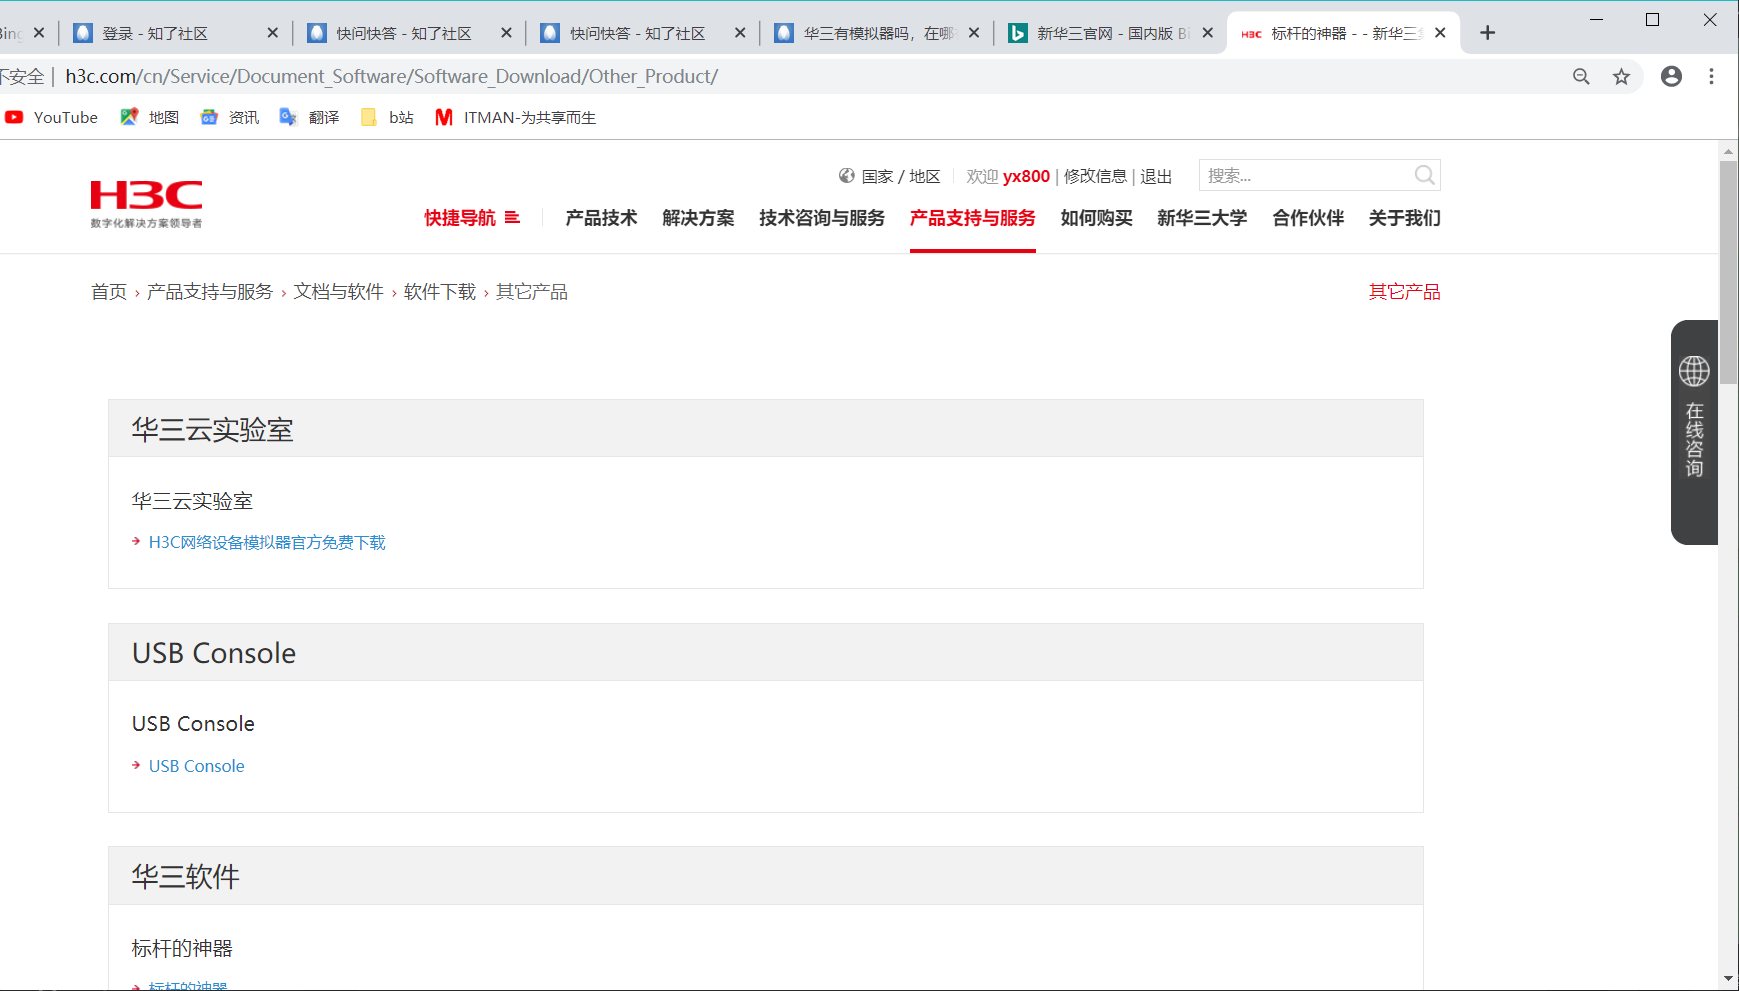Click the browser zoom magnifier icon

click(1581, 77)
